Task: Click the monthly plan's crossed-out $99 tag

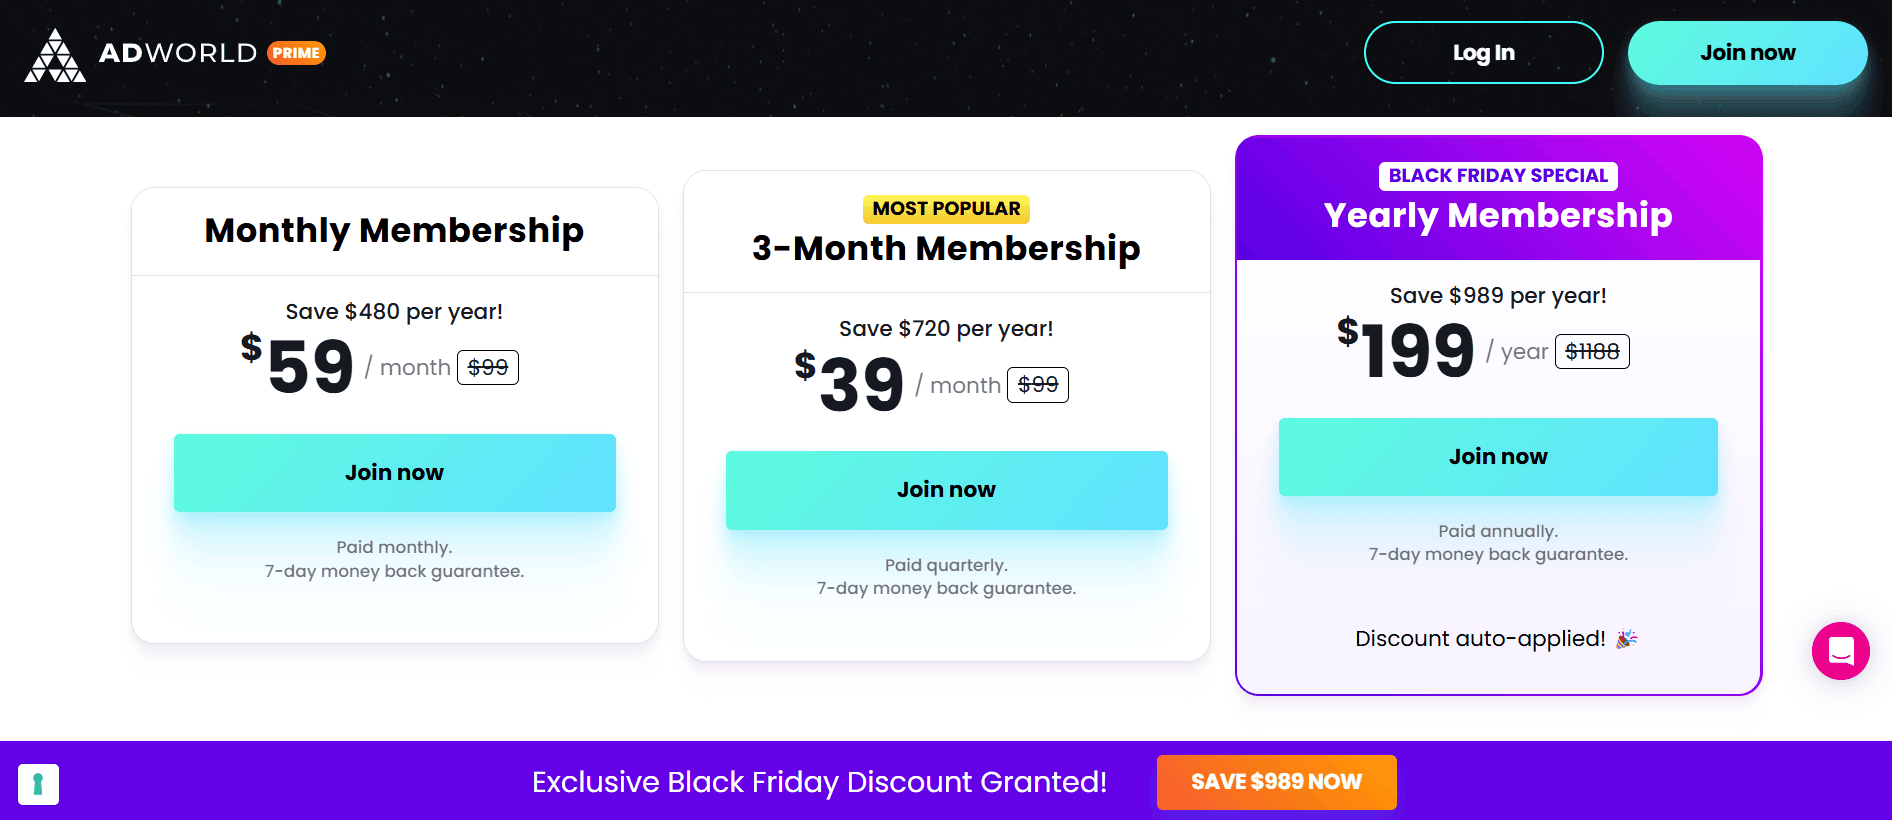Action: (x=488, y=368)
